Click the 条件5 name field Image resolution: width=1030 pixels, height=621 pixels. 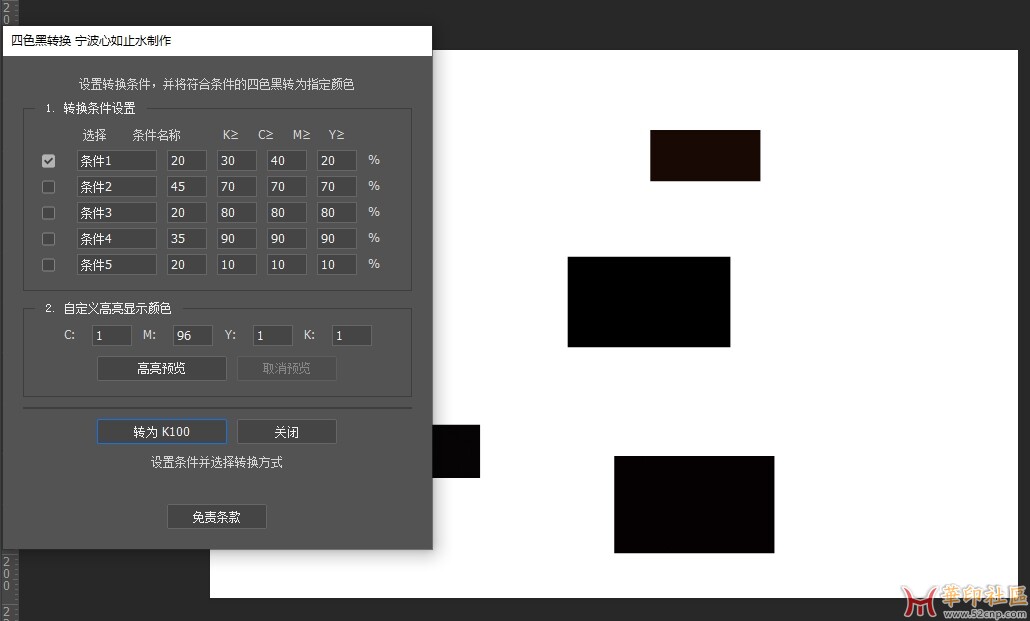[x=117, y=265]
